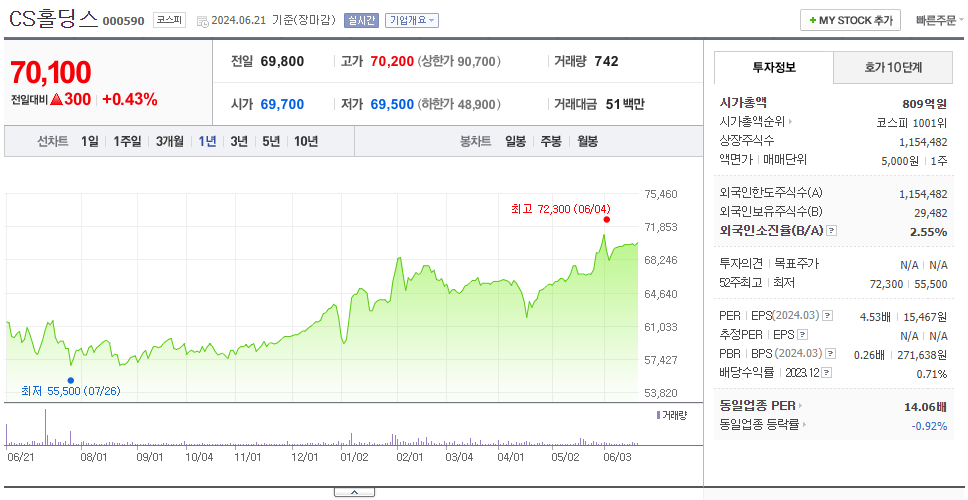
Task: Click the 저가 value 69,500
Action: tap(392, 104)
